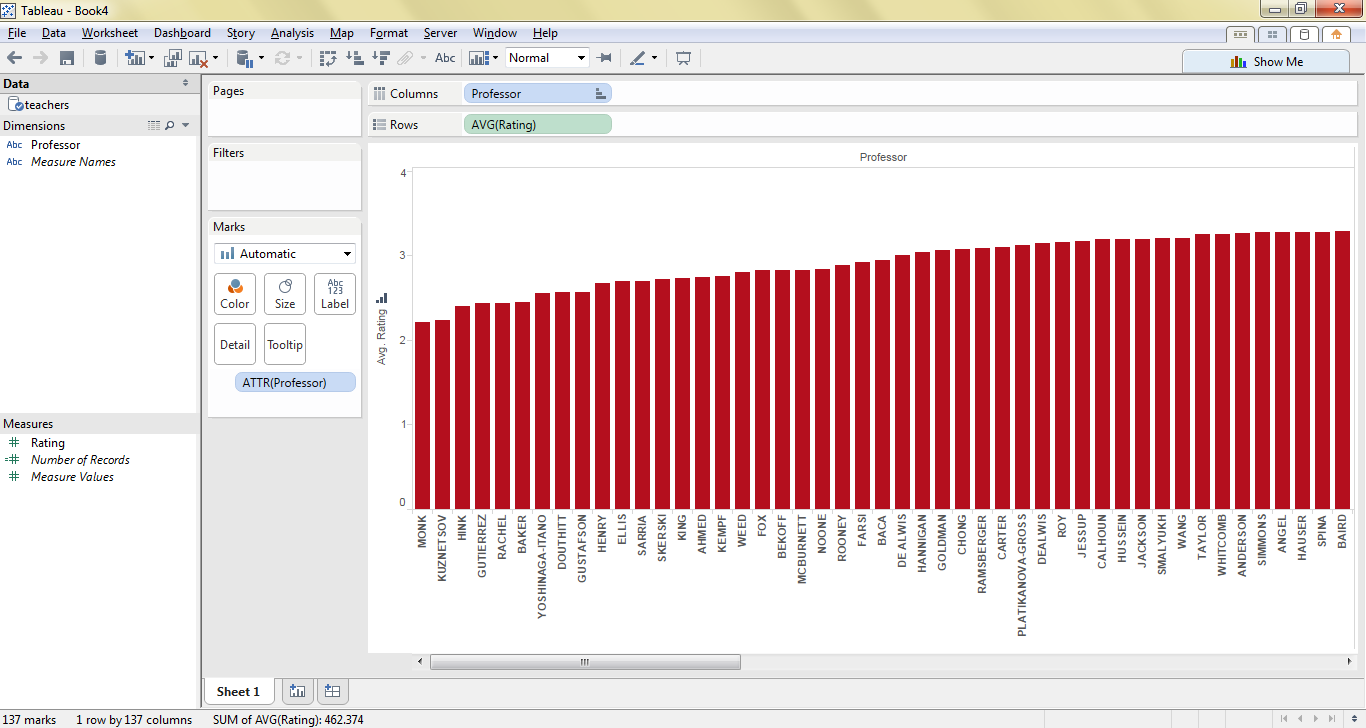Swap rows and columns
This screenshot has width=1366, height=728.
pyautogui.click(x=328, y=58)
